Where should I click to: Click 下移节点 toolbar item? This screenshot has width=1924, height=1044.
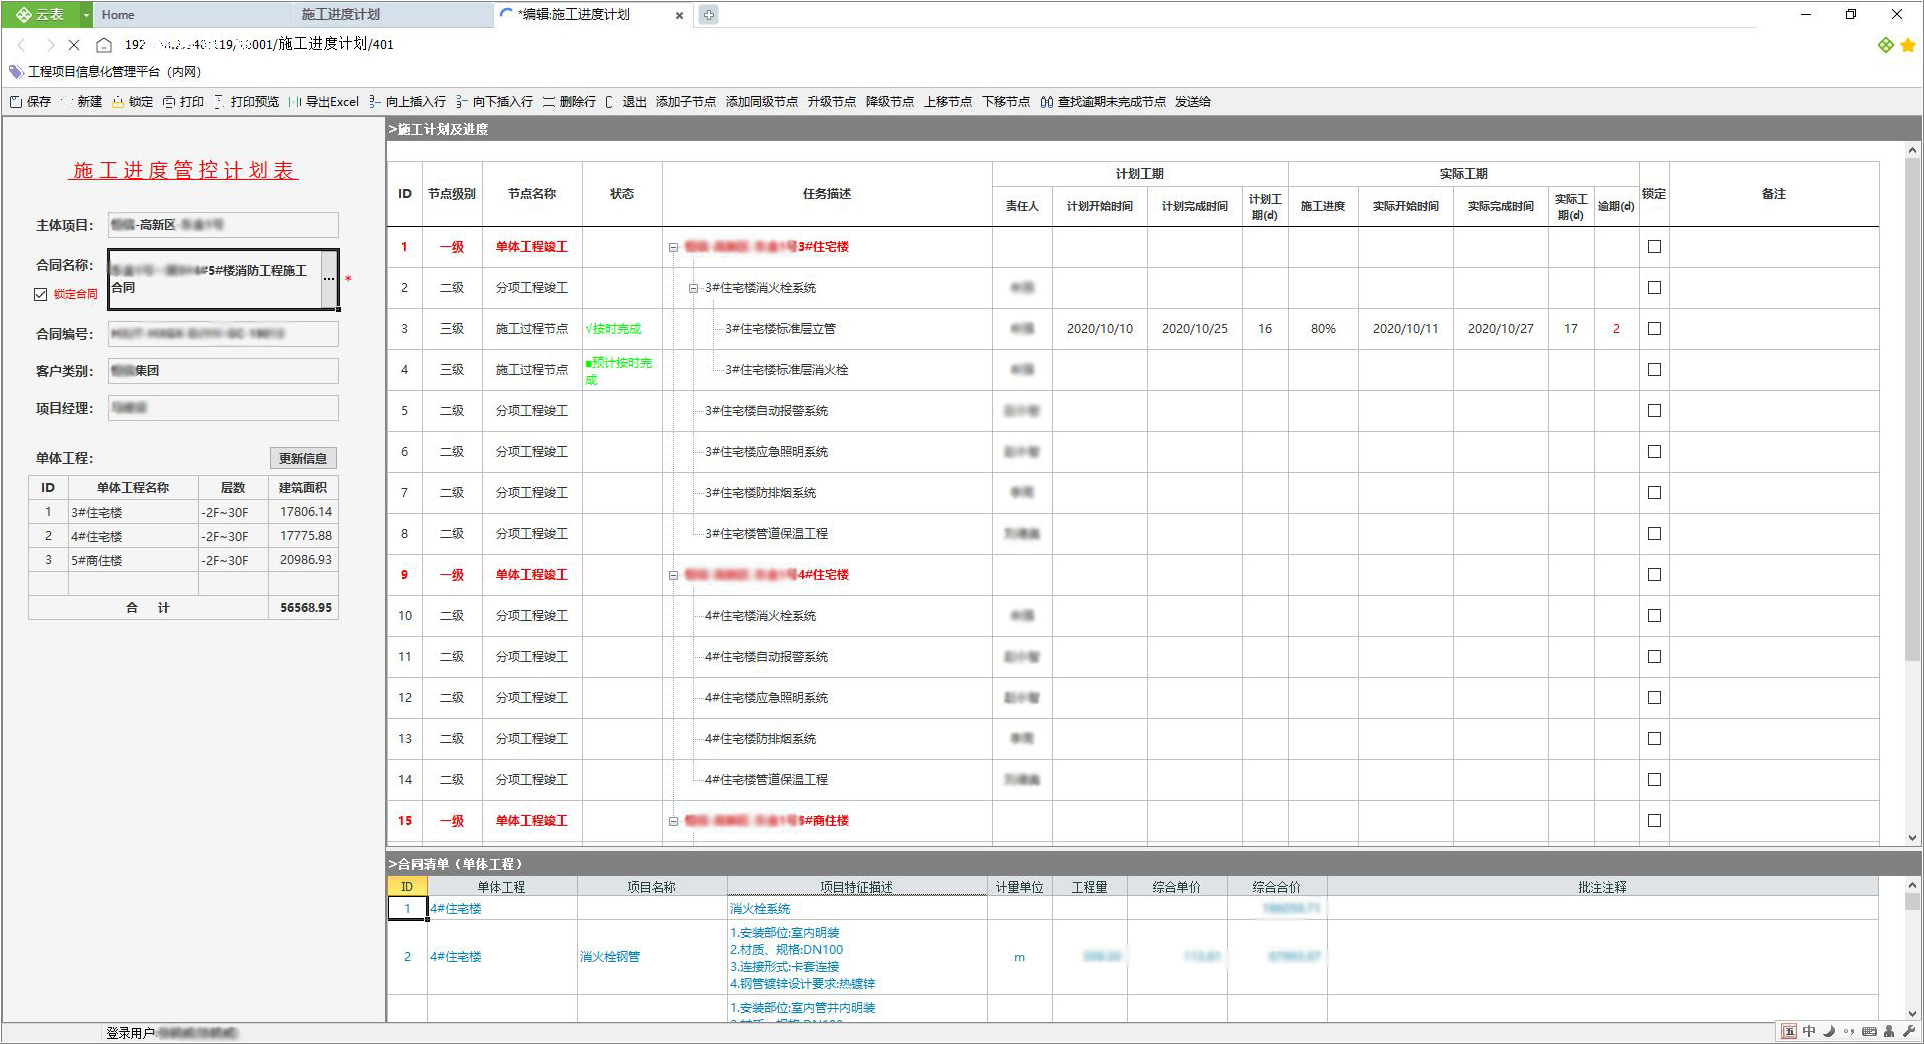pos(1006,102)
